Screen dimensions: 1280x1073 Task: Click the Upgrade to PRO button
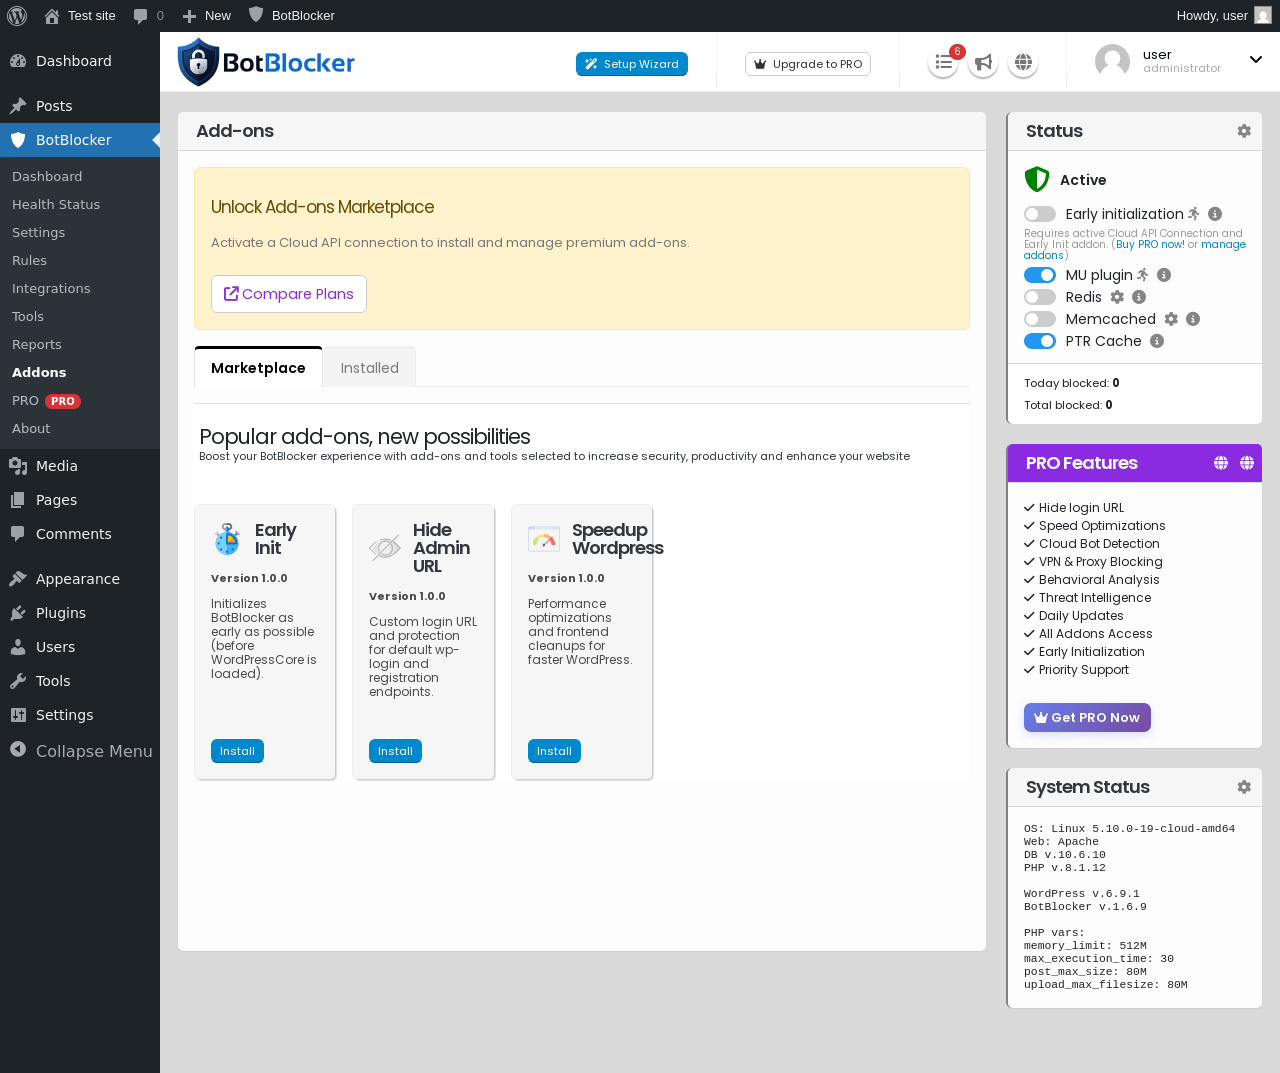click(x=808, y=64)
